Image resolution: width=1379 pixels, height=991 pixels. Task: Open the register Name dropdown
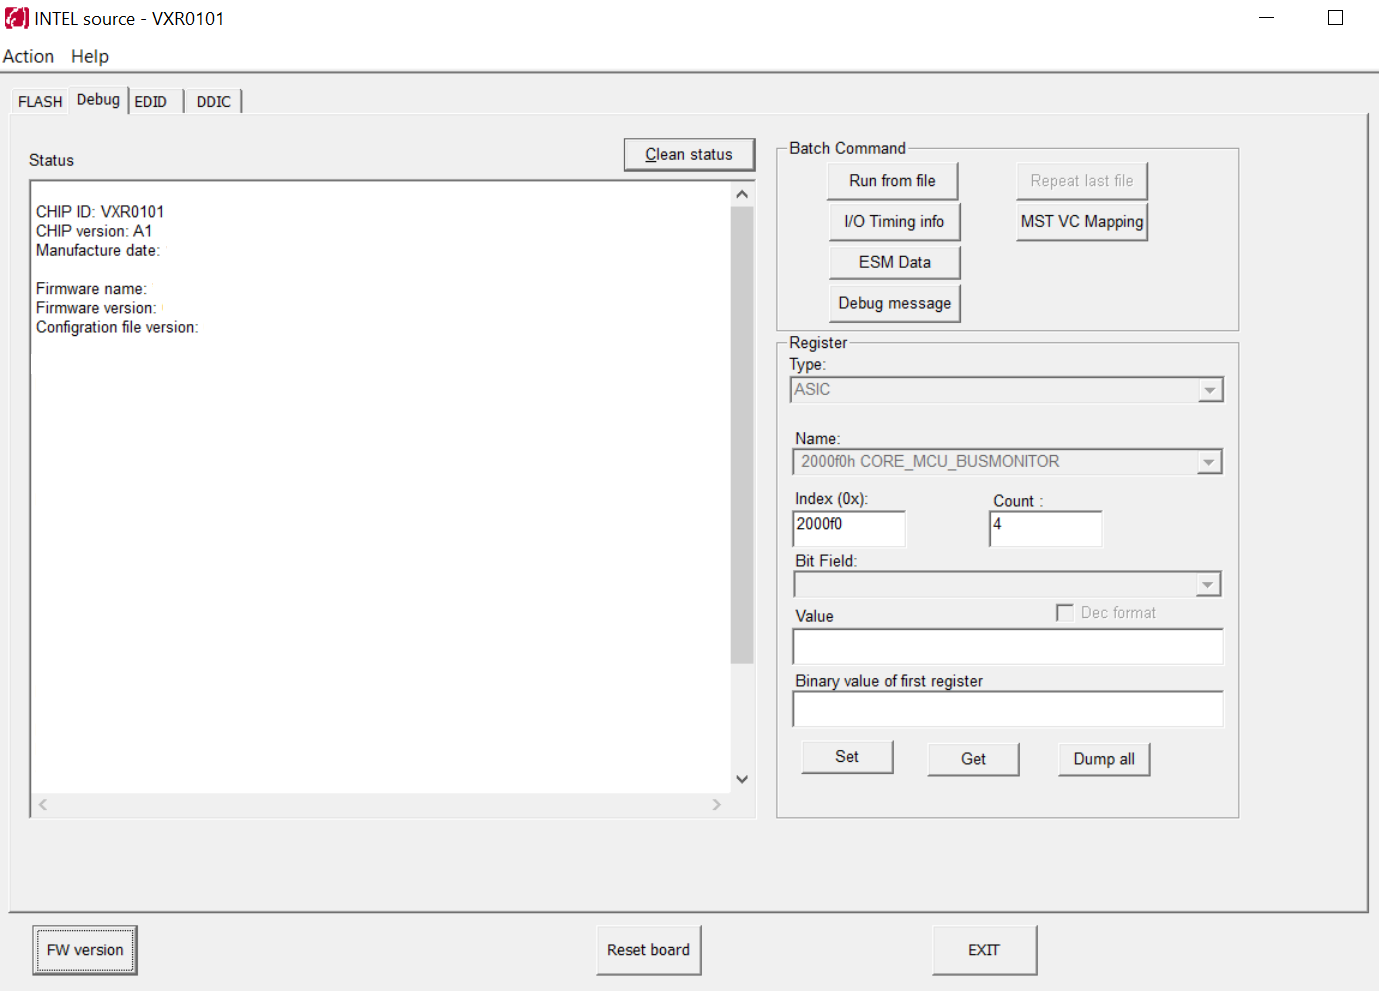[x=1209, y=462]
